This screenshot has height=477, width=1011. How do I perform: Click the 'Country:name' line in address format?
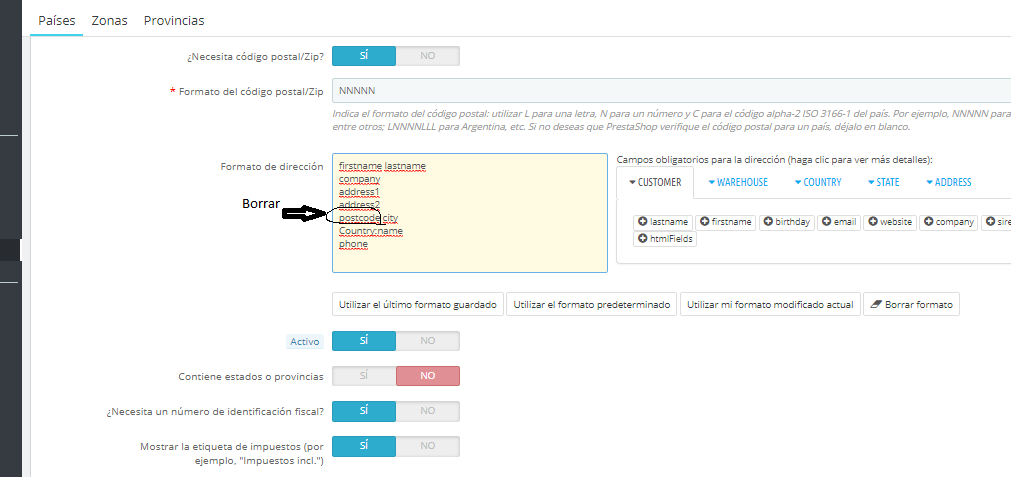tap(371, 231)
